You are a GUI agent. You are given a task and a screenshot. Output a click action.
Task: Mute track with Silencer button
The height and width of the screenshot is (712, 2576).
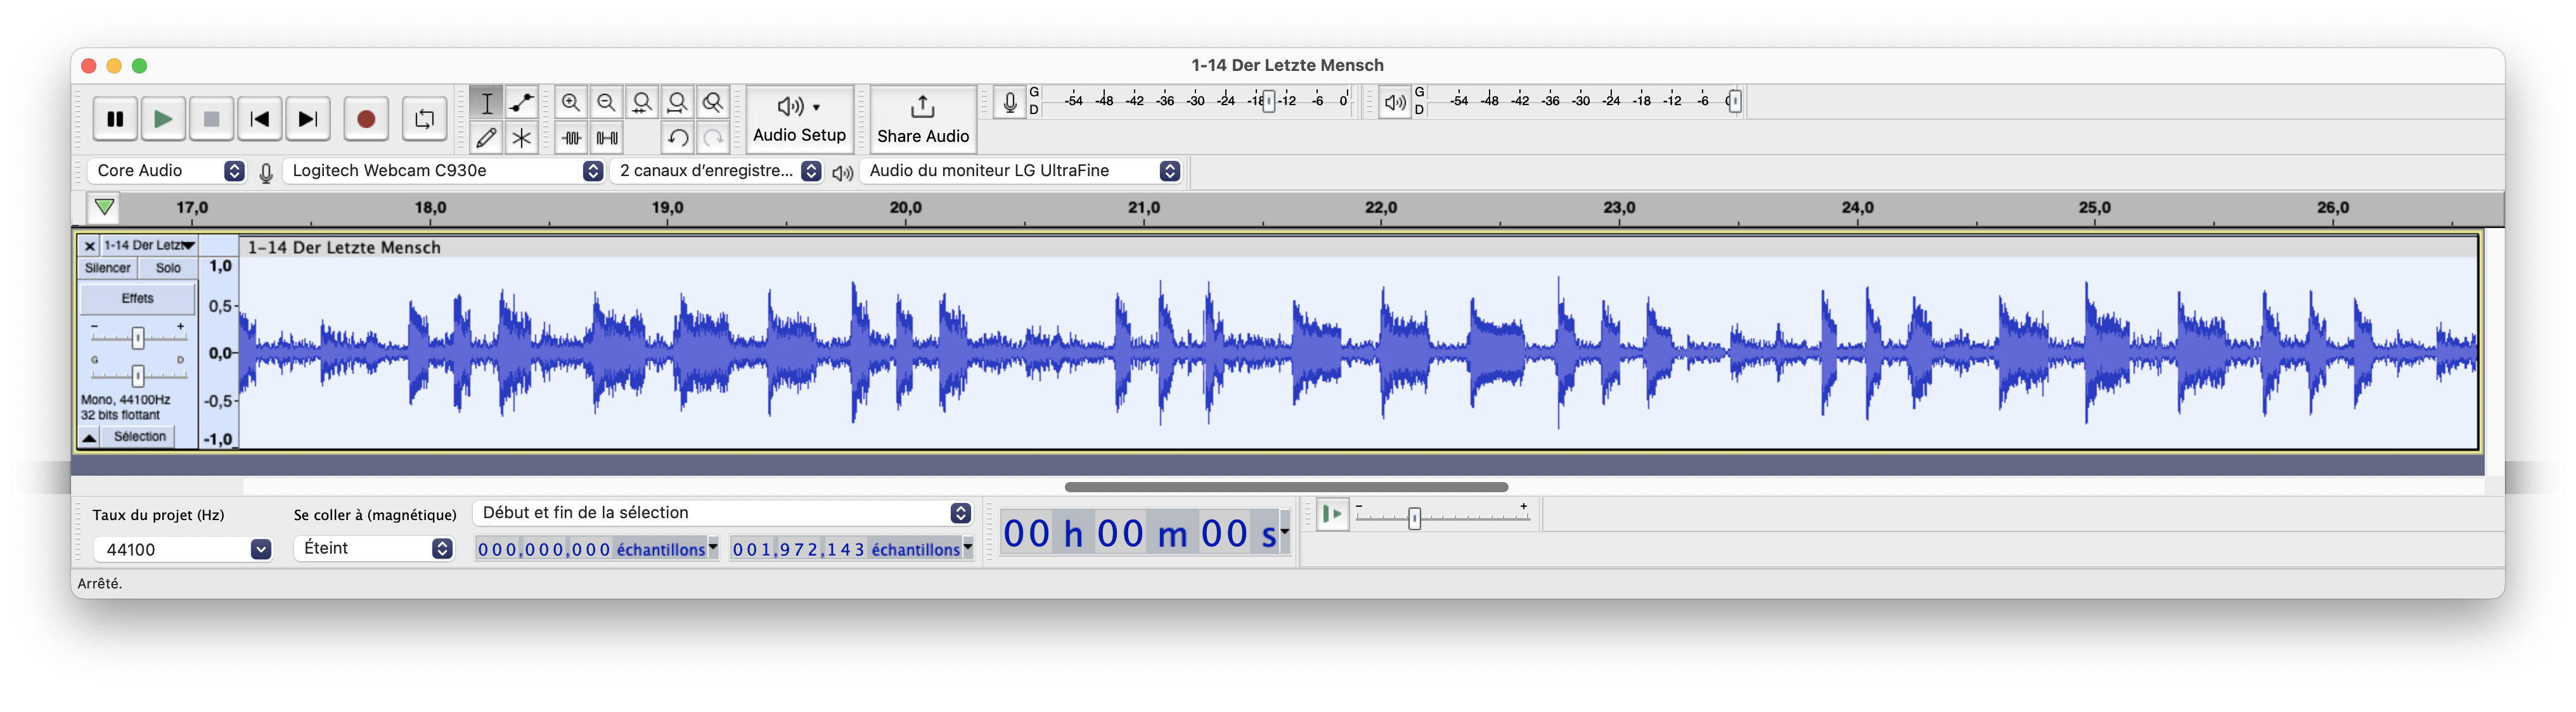tap(108, 268)
